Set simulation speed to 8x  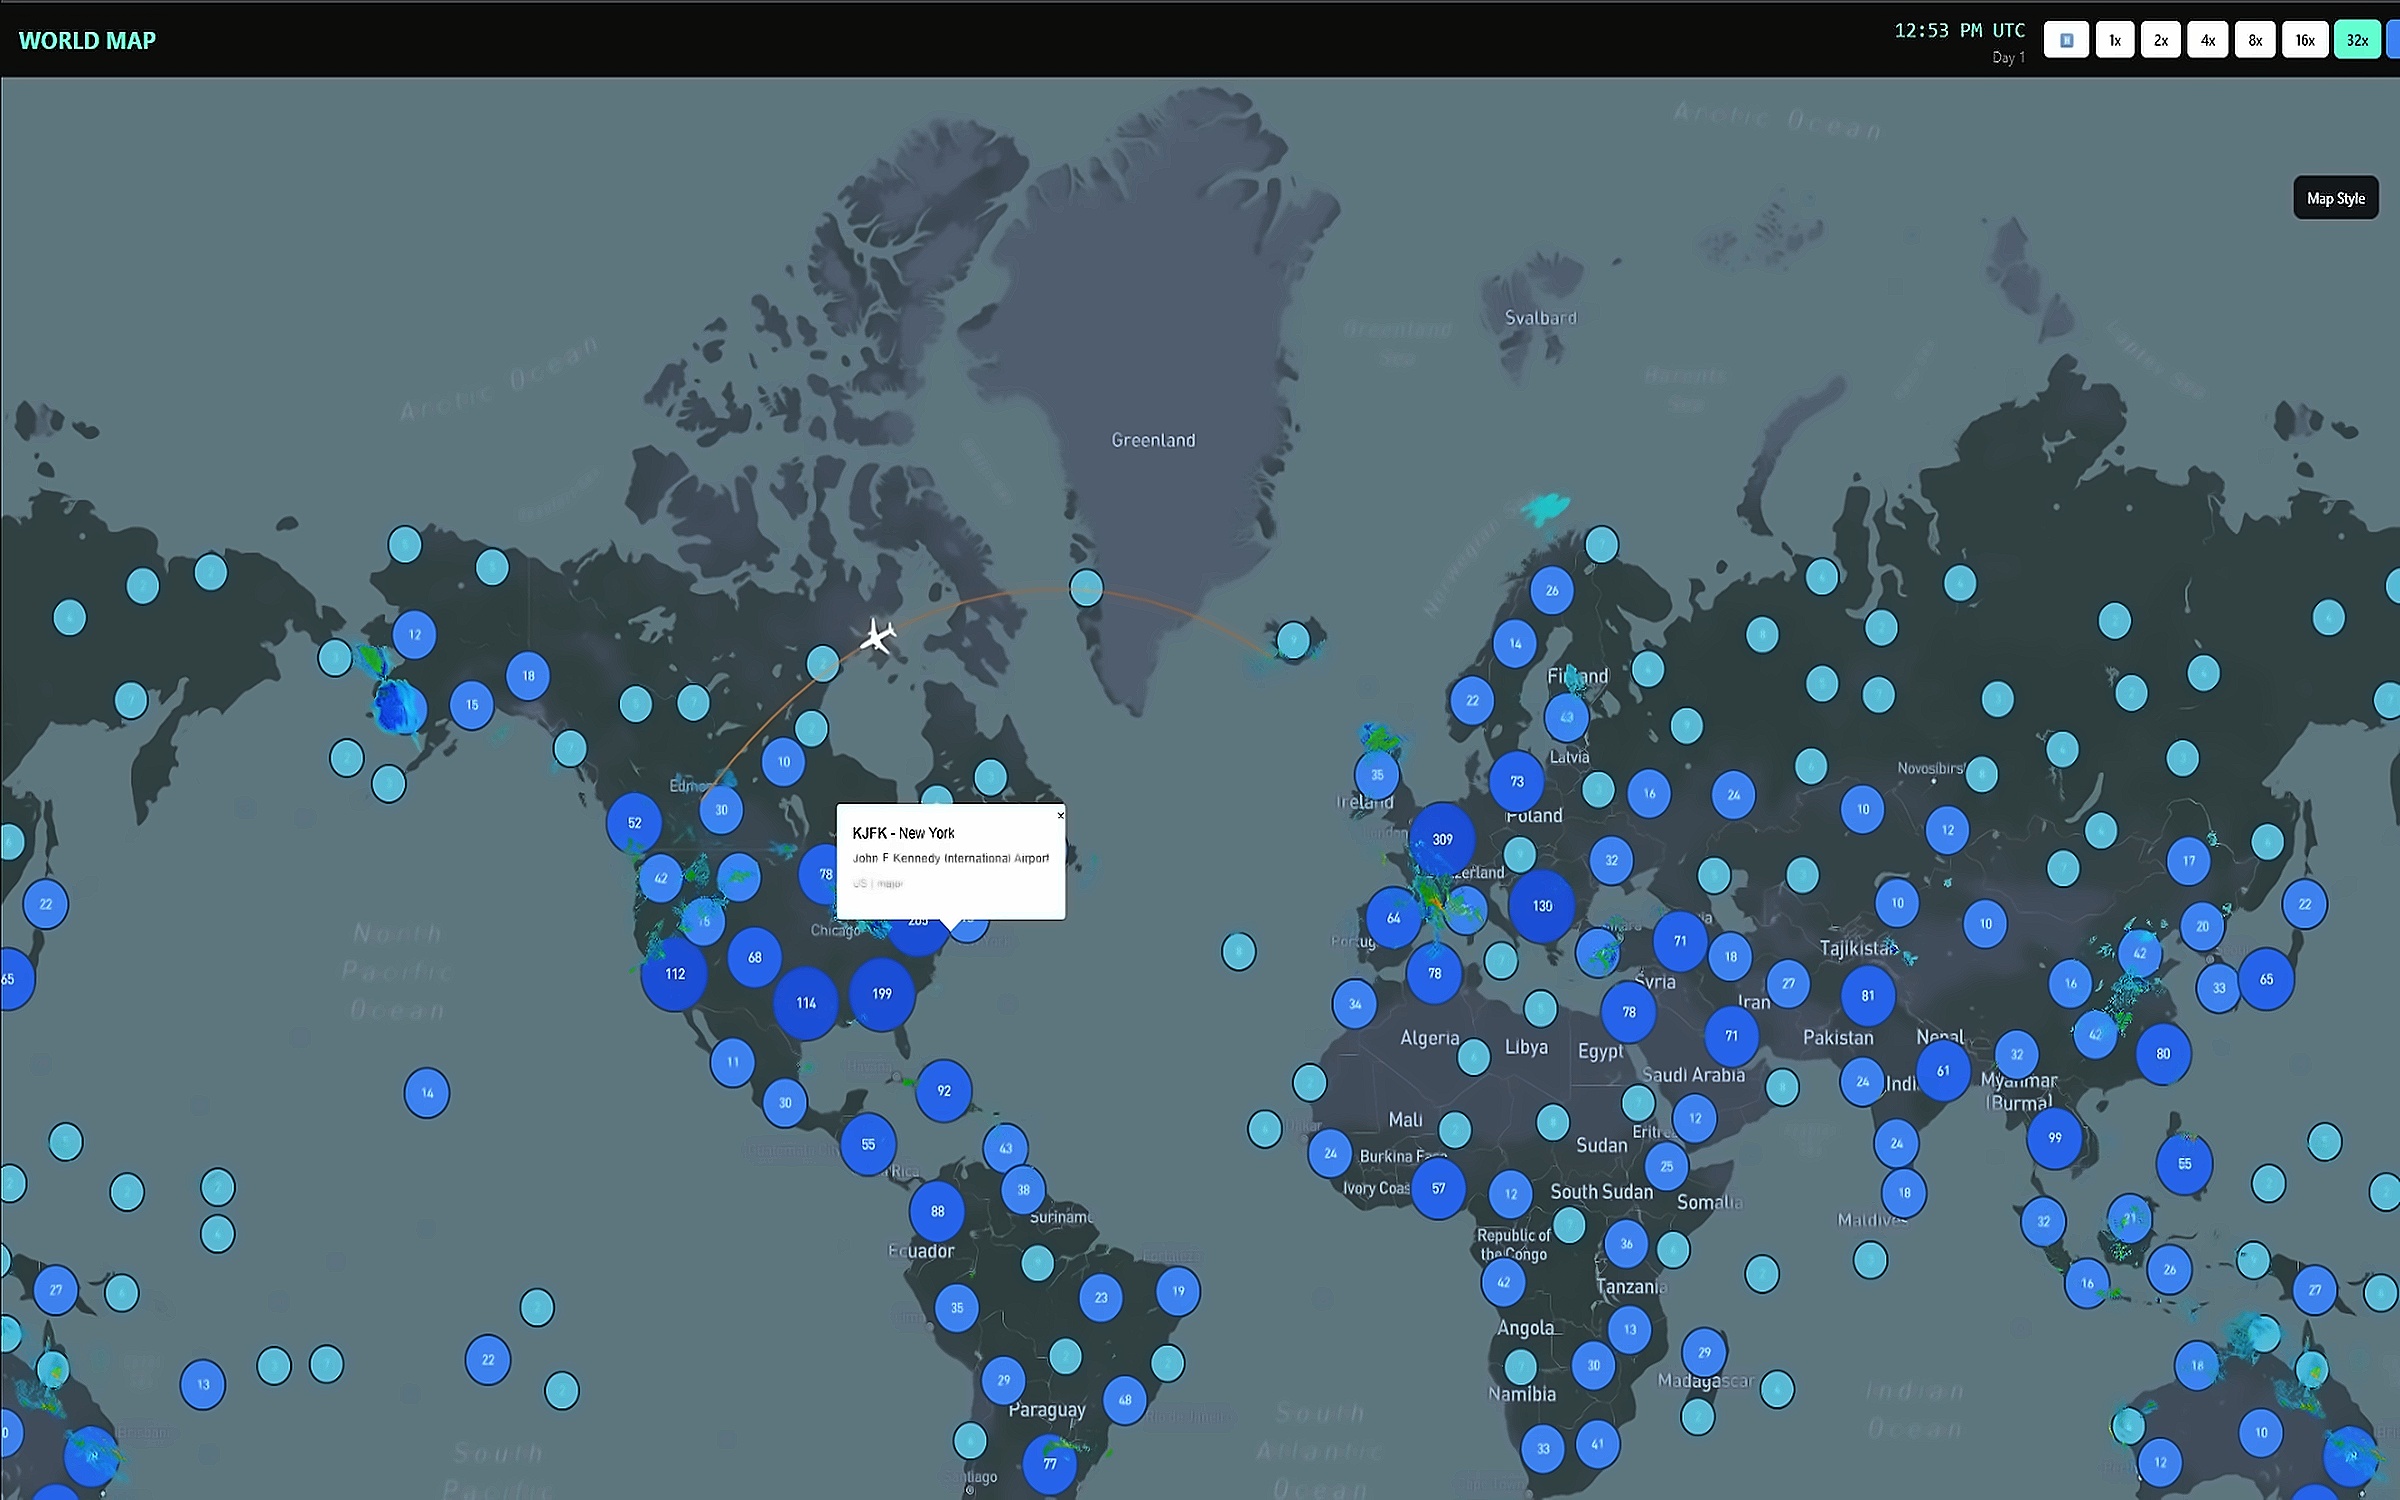point(2254,40)
